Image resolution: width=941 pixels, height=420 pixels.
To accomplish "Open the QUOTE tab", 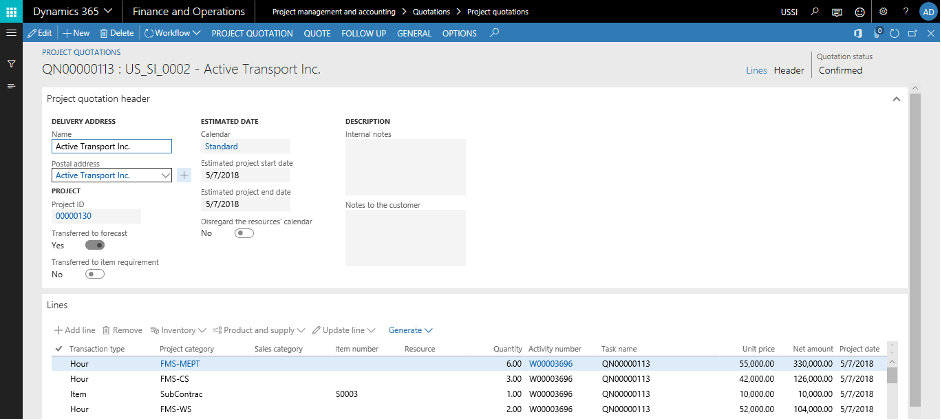I will pyautogui.click(x=317, y=34).
